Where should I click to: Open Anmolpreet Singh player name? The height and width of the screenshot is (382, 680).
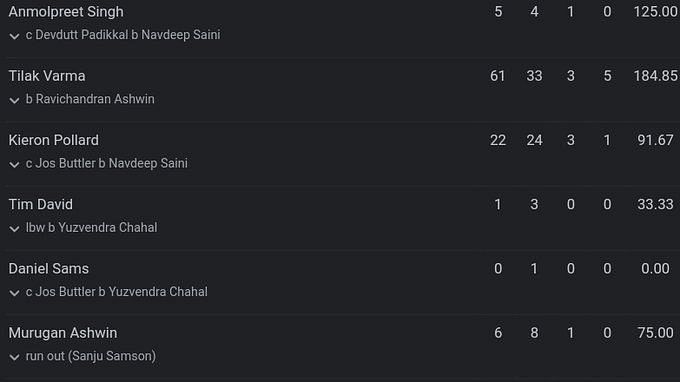click(66, 12)
